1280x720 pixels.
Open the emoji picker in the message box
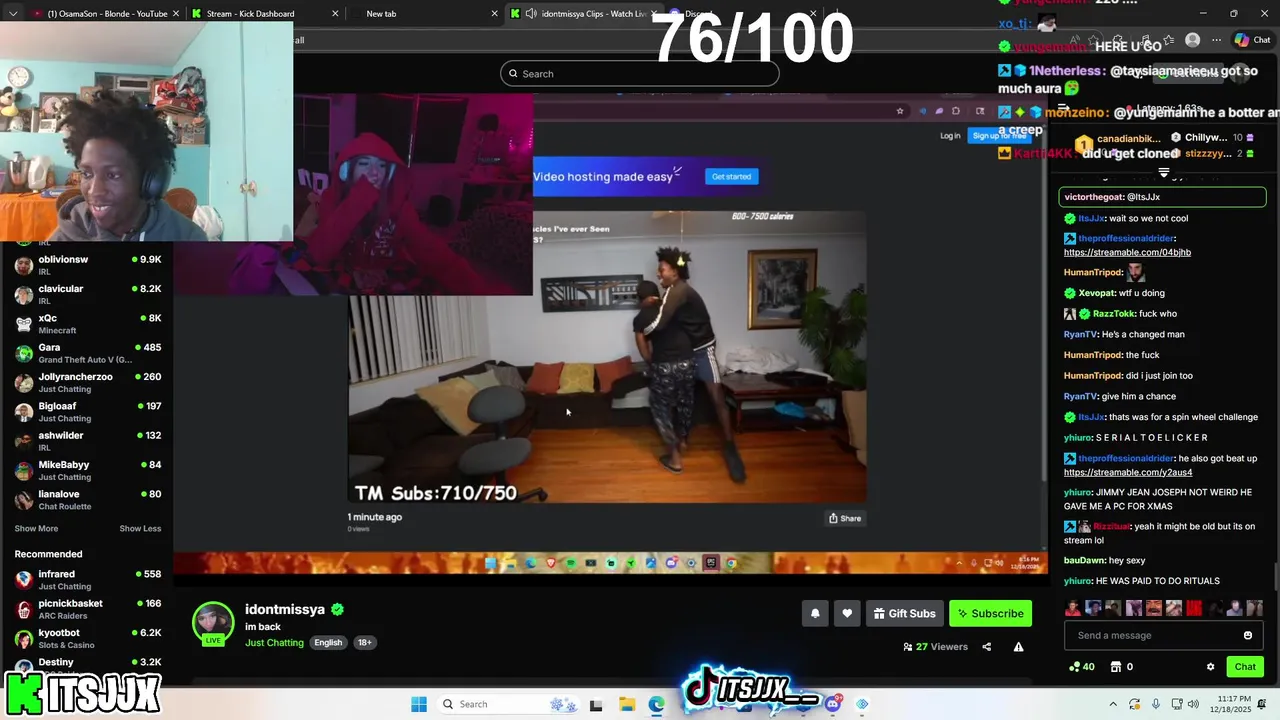[x=1247, y=635]
